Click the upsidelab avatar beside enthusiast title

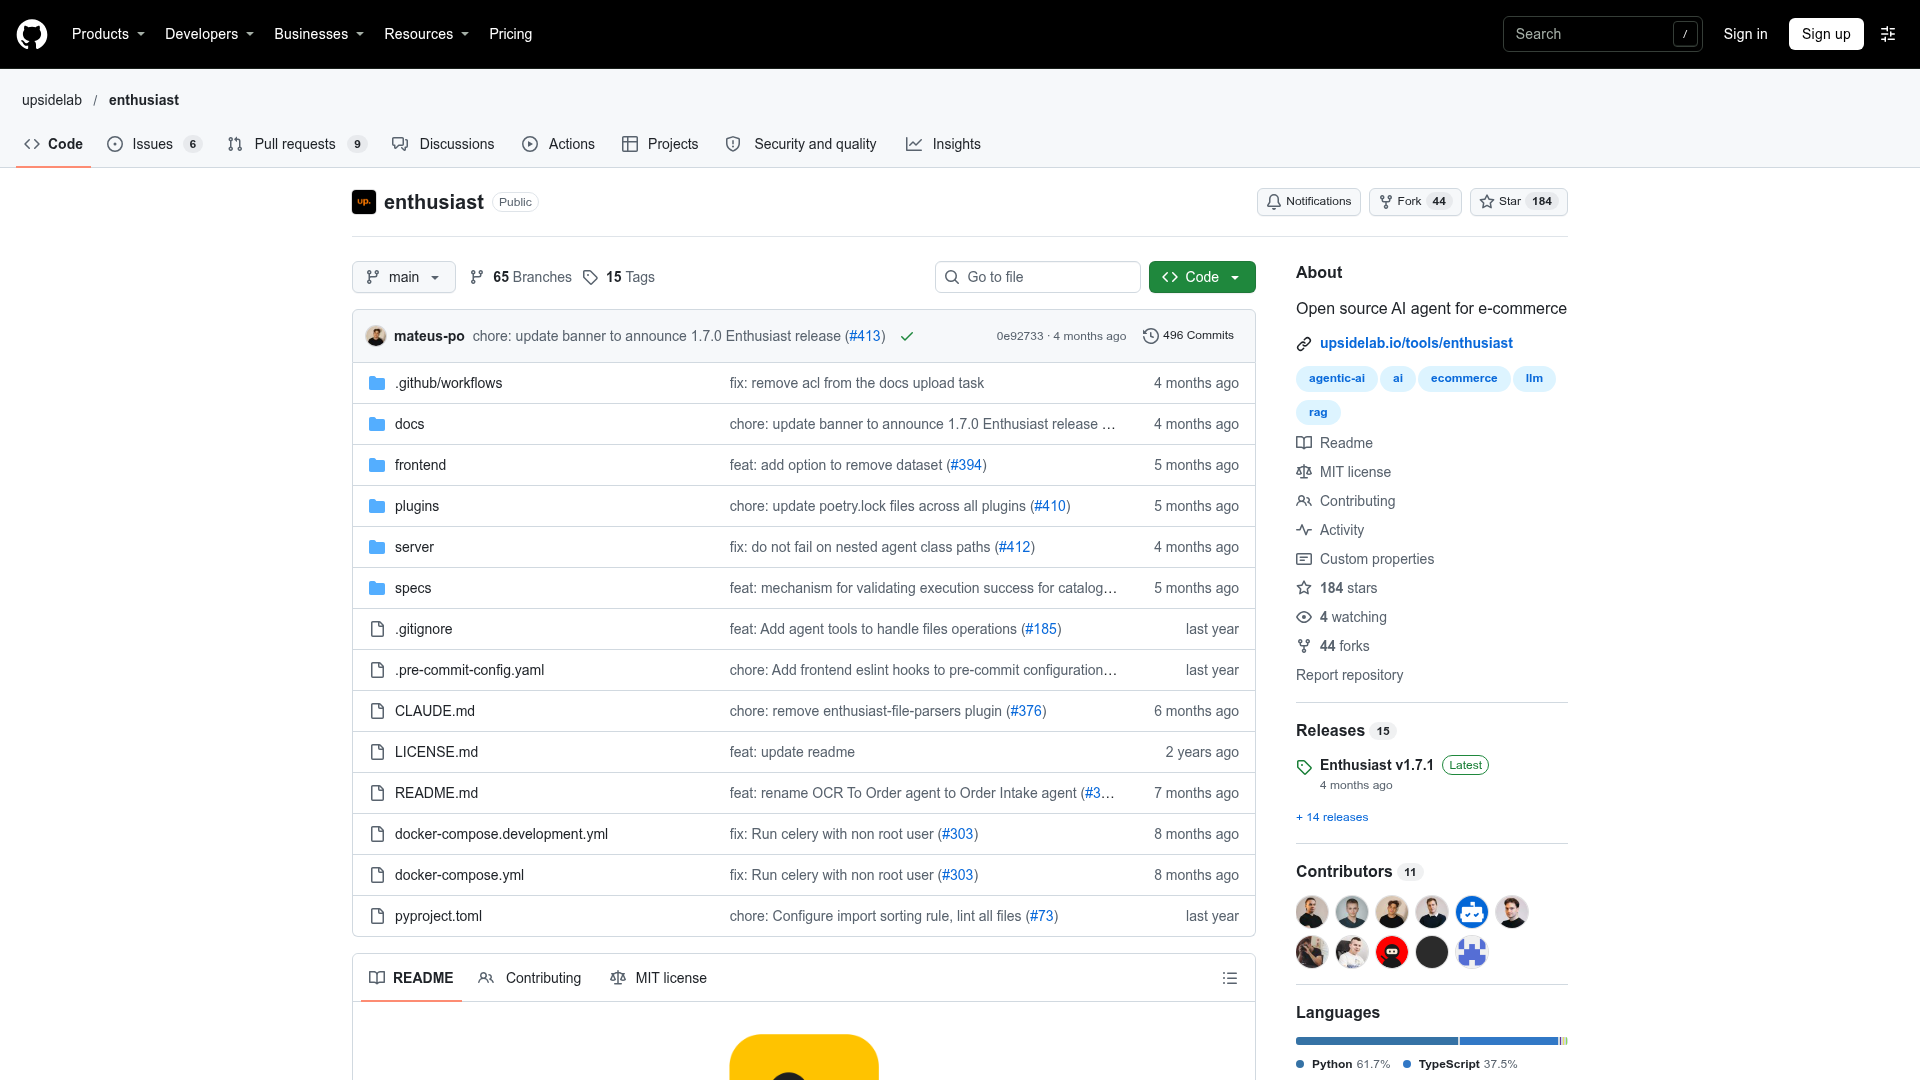pos(364,202)
